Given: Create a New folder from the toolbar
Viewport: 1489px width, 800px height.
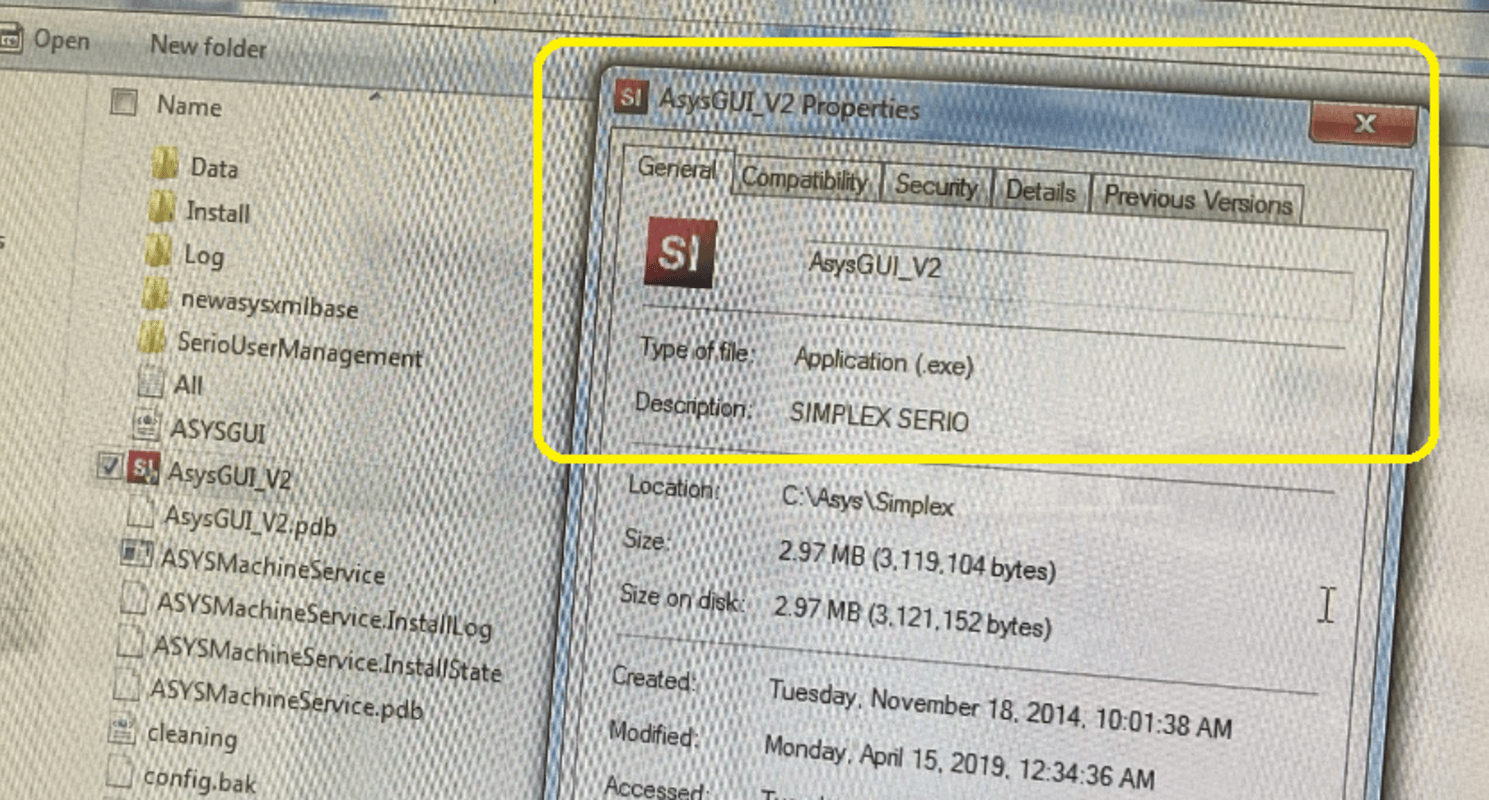Looking at the screenshot, I should 208,46.
